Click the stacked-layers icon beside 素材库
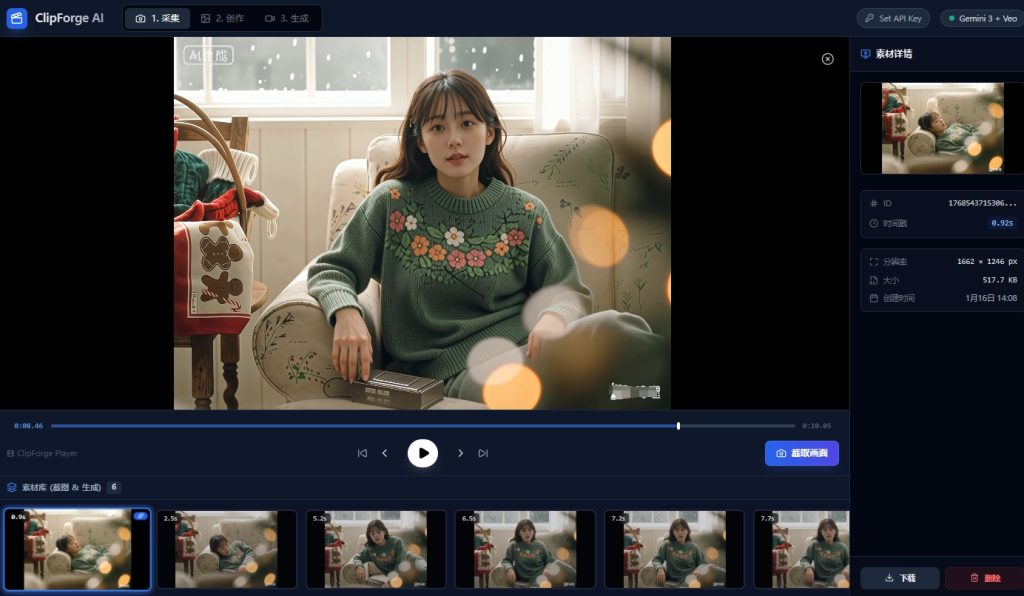The image size is (1024, 596). coord(10,487)
